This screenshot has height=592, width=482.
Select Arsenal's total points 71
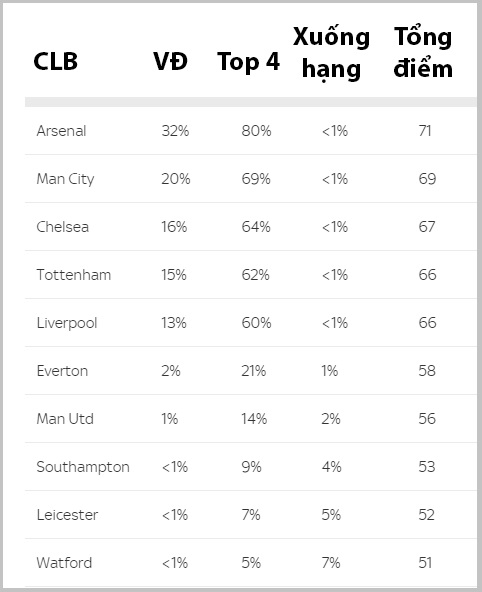425,131
